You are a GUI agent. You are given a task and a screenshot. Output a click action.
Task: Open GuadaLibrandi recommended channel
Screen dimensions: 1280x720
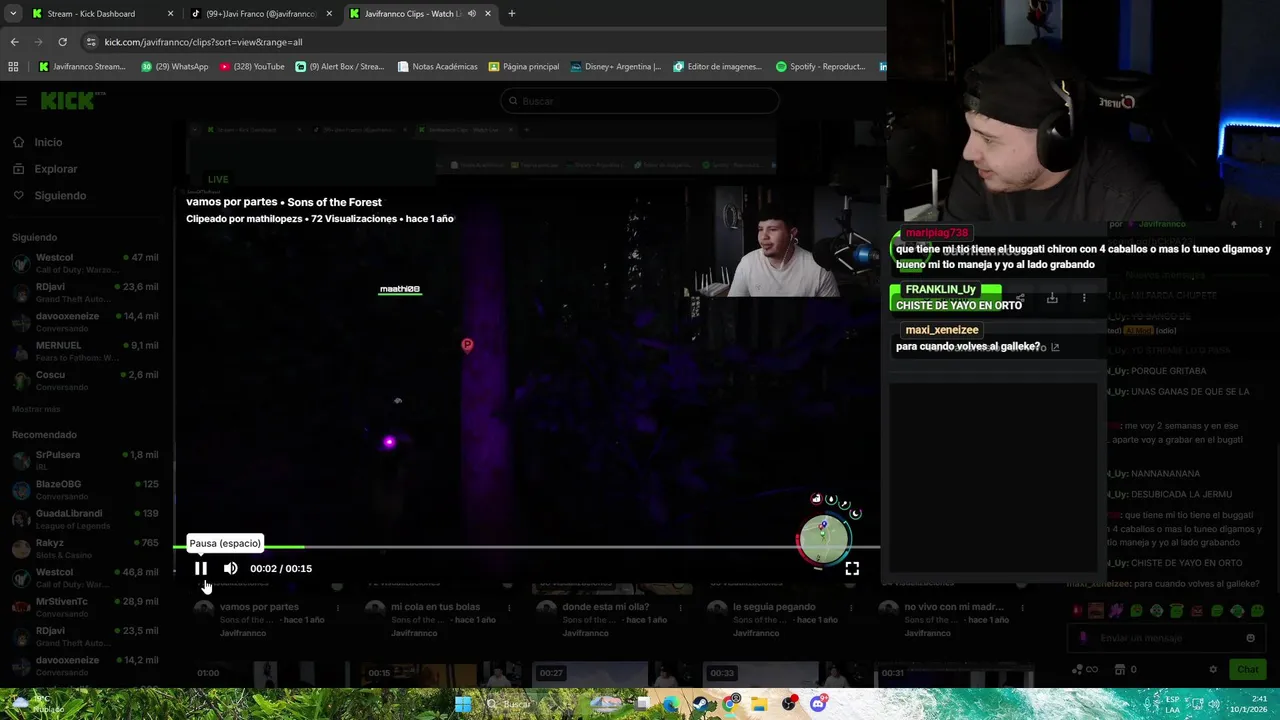tap(85, 518)
